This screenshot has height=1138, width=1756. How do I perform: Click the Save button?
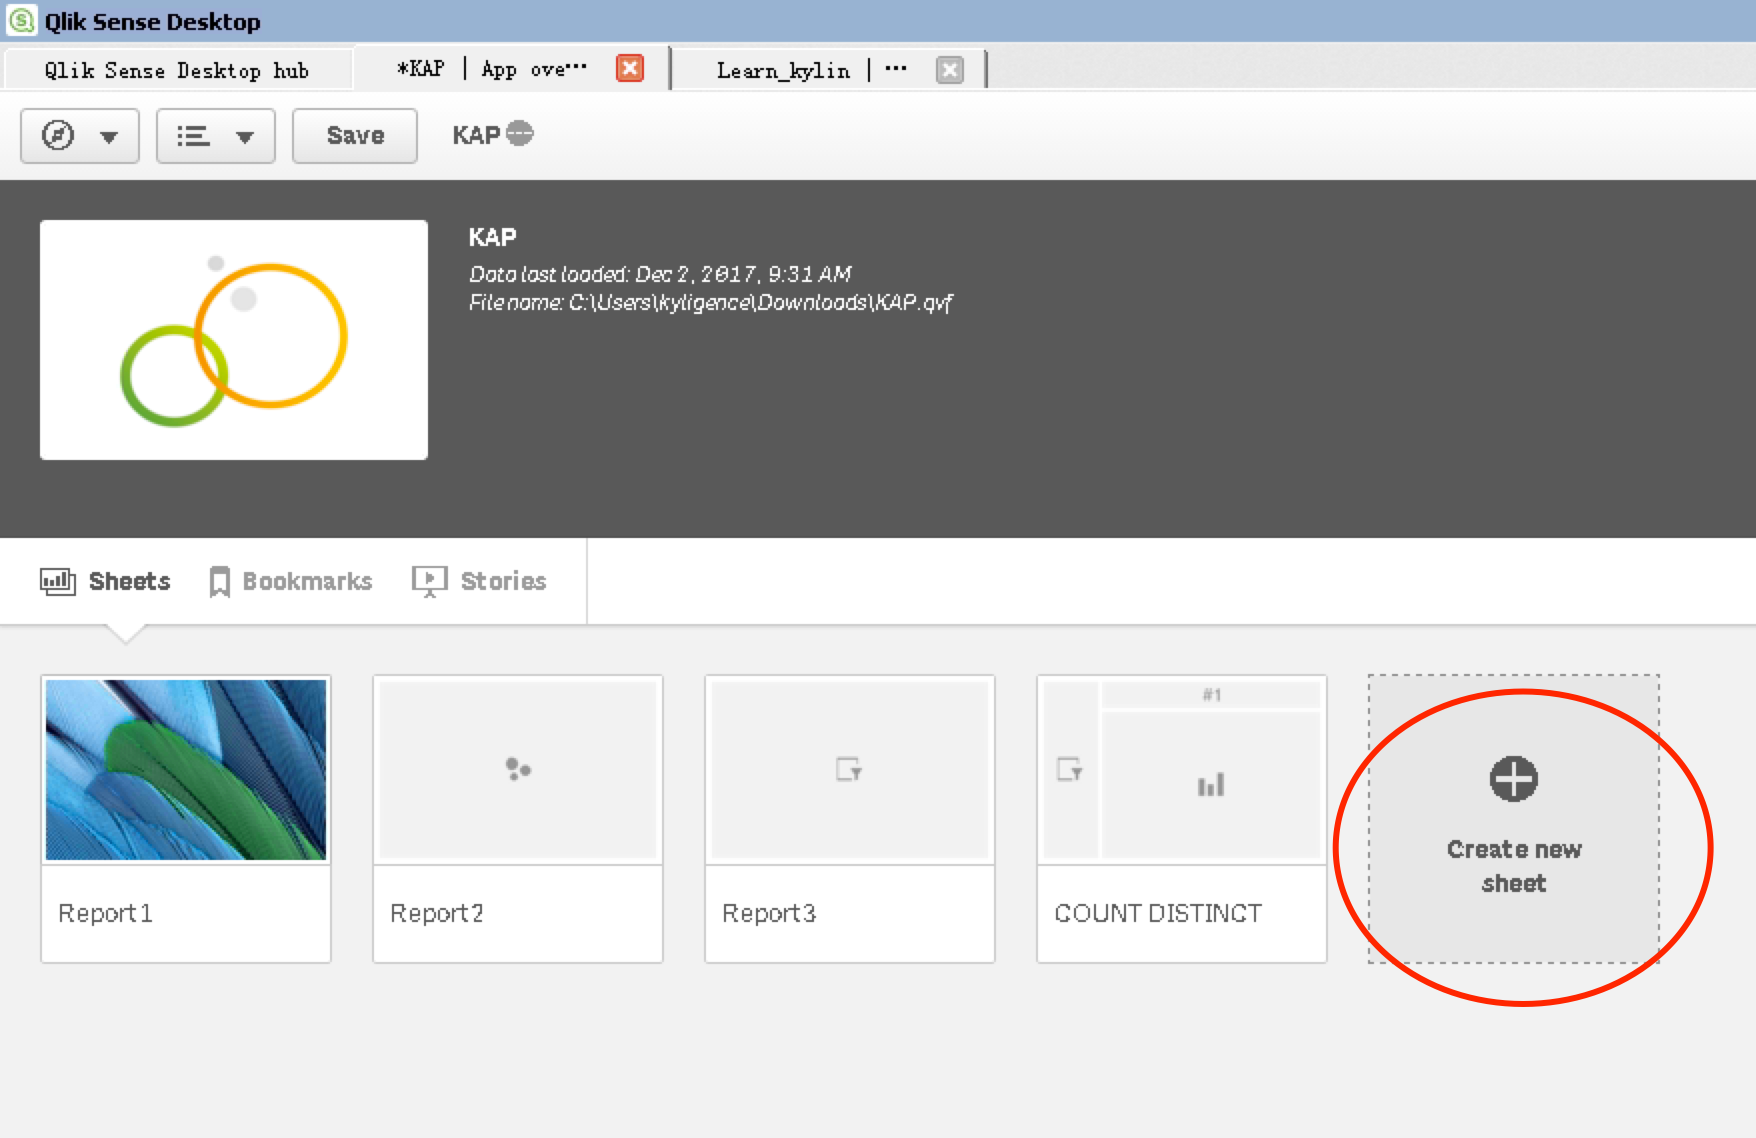355,136
